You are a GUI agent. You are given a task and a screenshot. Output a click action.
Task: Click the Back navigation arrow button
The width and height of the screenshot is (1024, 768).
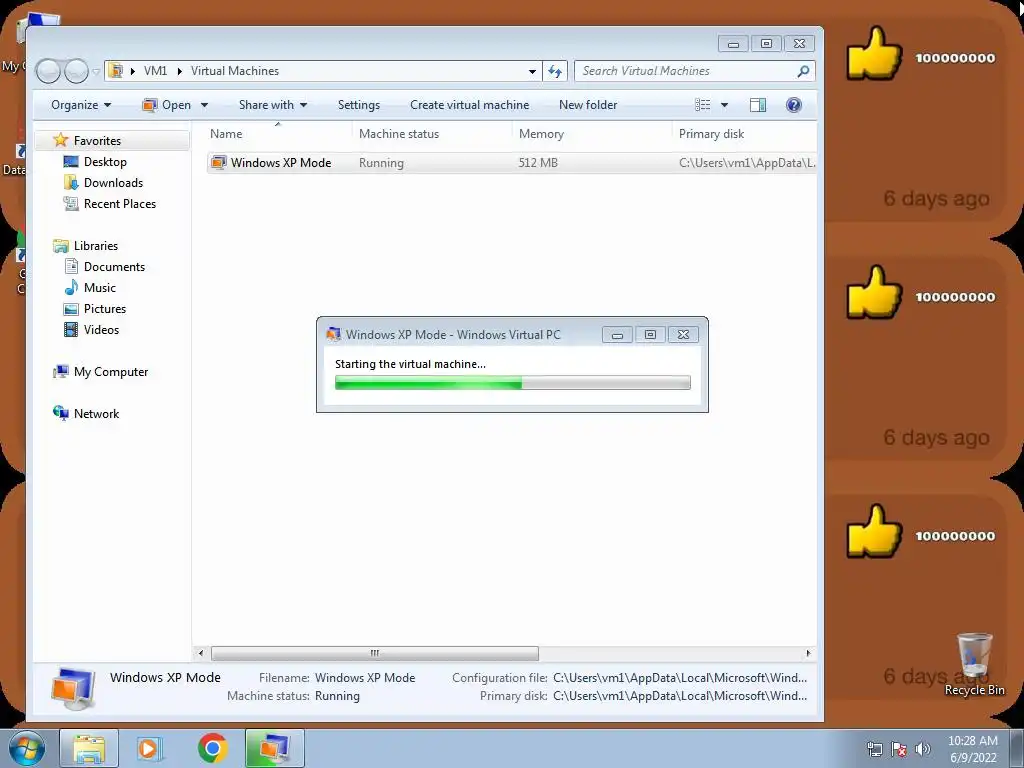click(x=48, y=71)
